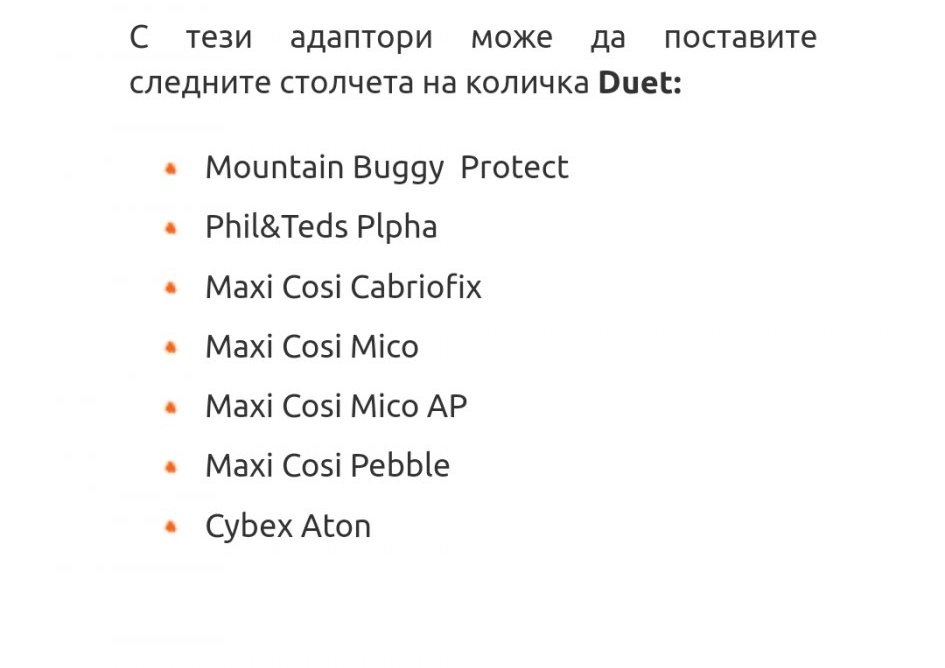Click the orange bullet before Maxi Cosi Mico
The width and height of the screenshot is (945, 668).
(171, 348)
